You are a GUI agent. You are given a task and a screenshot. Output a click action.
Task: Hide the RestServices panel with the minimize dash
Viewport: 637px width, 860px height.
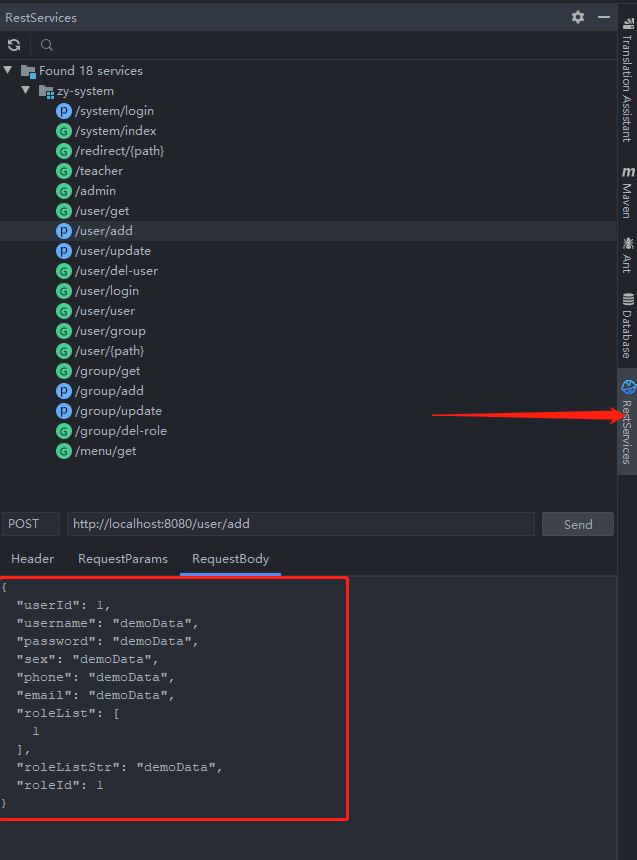pyautogui.click(x=604, y=17)
